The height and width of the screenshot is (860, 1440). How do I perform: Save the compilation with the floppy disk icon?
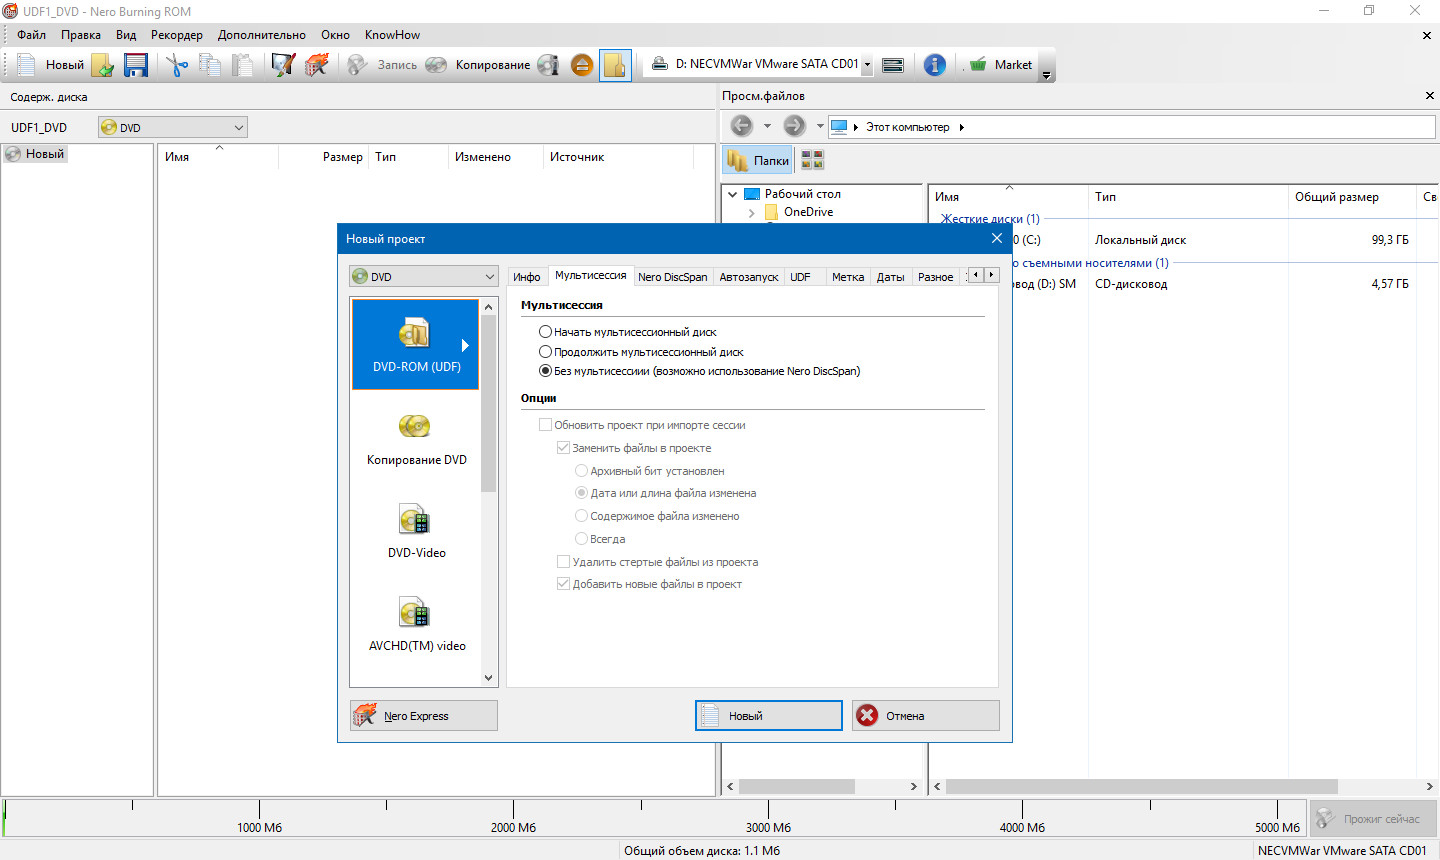click(x=136, y=65)
